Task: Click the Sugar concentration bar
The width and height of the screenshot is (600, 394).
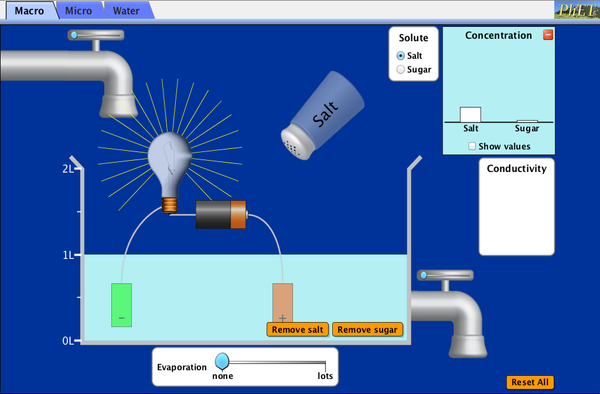Action: [527, 121]
